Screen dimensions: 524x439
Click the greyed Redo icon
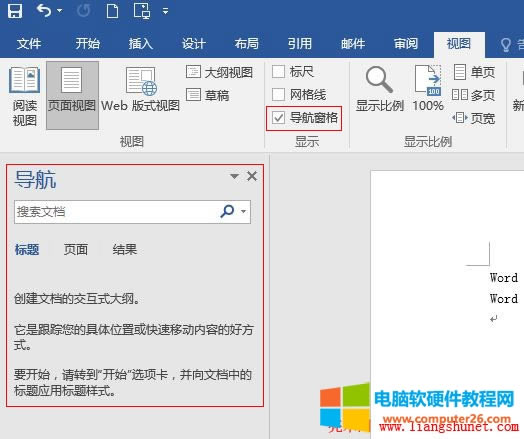(83, 11)
